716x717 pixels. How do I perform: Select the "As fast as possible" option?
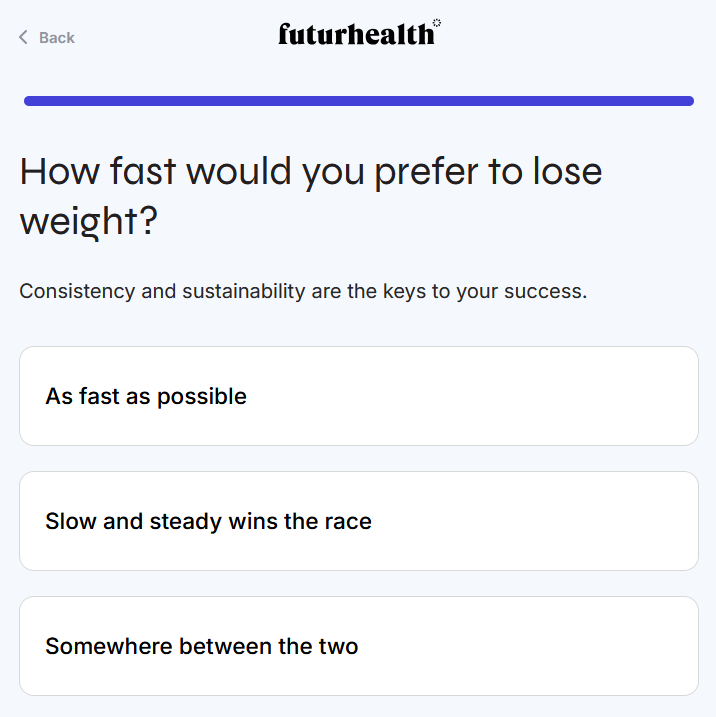point(358,396)
